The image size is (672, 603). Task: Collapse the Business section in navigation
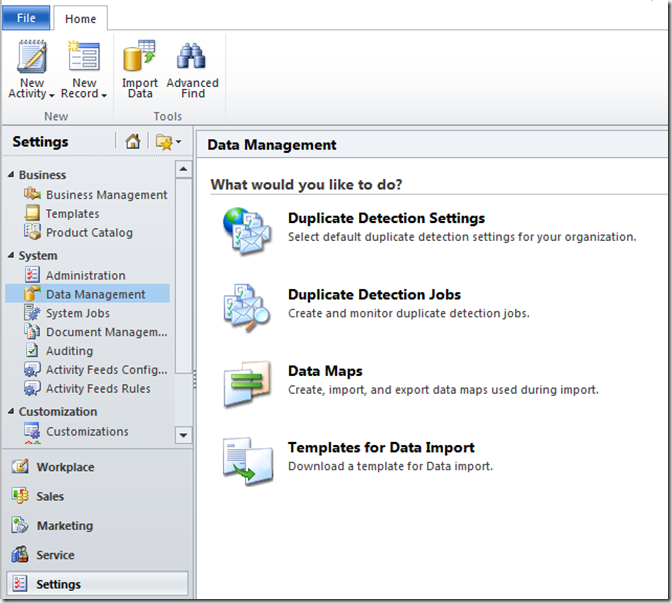click(x=12, y=175)
